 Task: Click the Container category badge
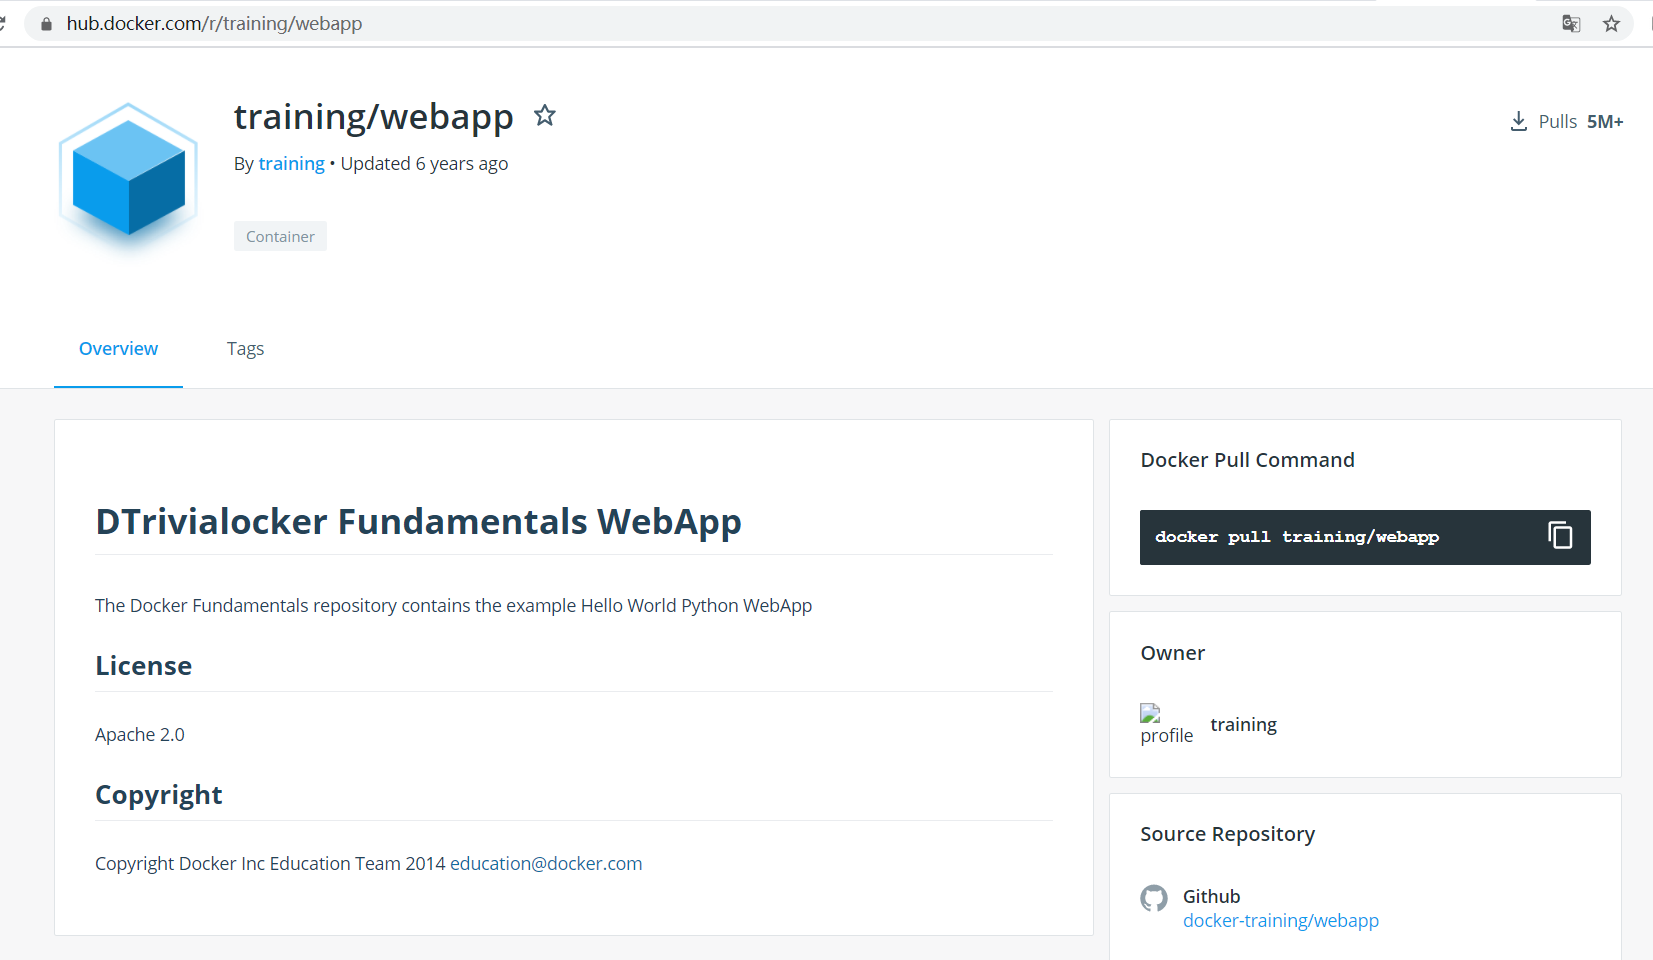[x=280, y=236]
